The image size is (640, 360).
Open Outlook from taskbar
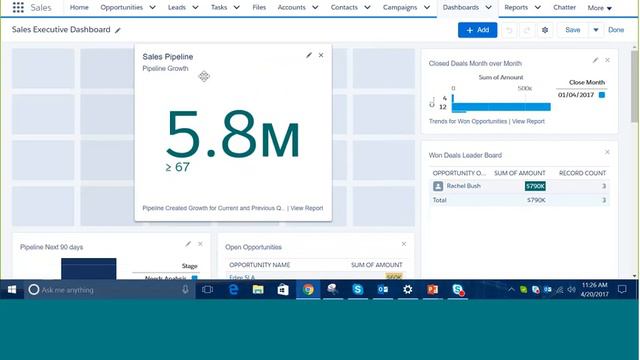click(383, 290)
